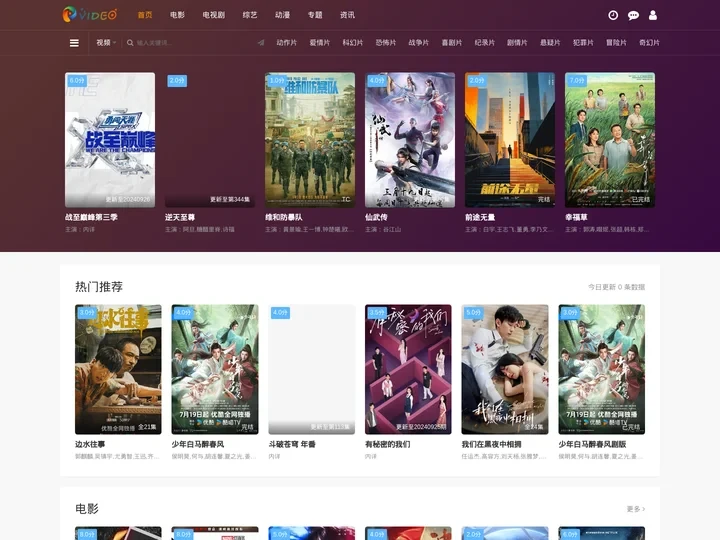Click the 少年白马醉春风剧版 title link
The width and height of the screenshot is (720, 540).
[x=592, y=444]
